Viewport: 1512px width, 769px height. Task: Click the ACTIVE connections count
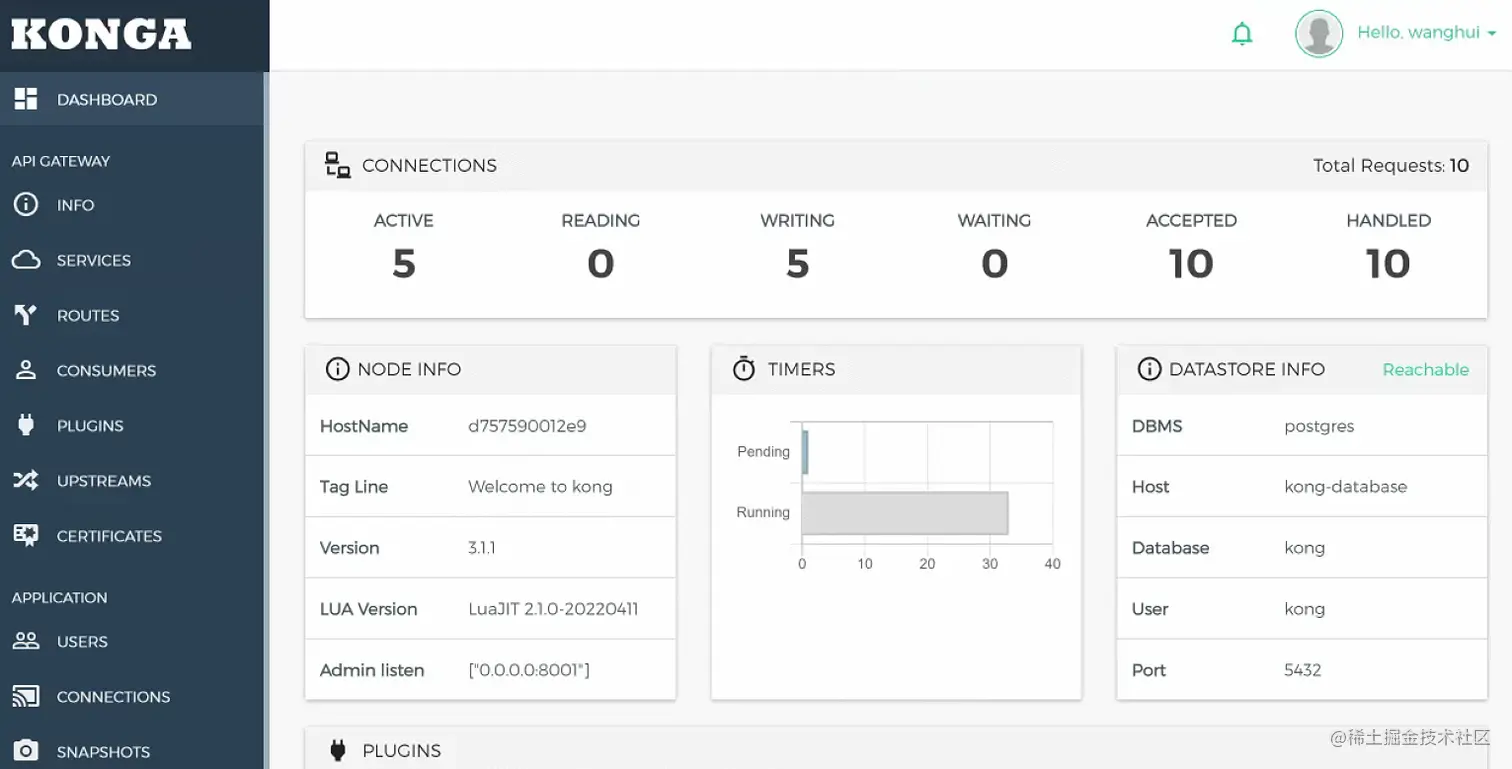tap(403, 263)
